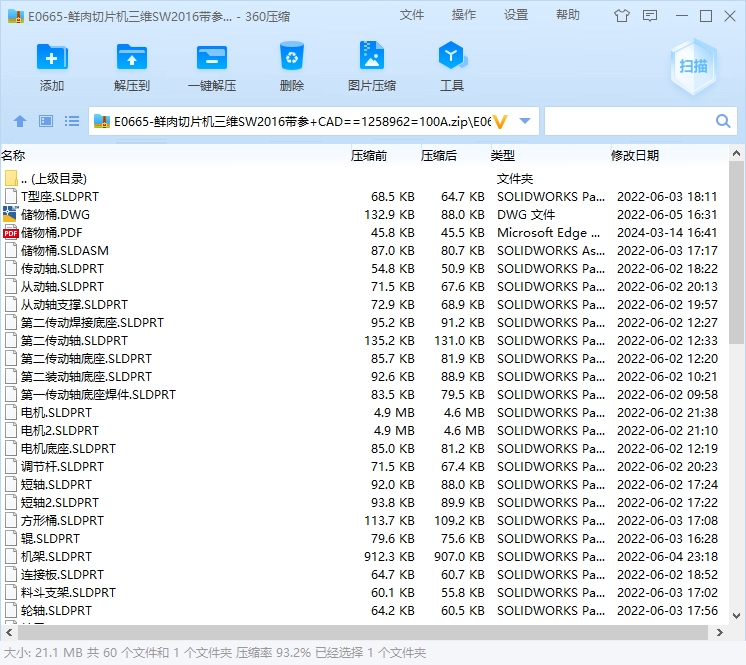
Task: Select file 第二传动焊接底座.SLDPRT
Action: tap(364, 323)
